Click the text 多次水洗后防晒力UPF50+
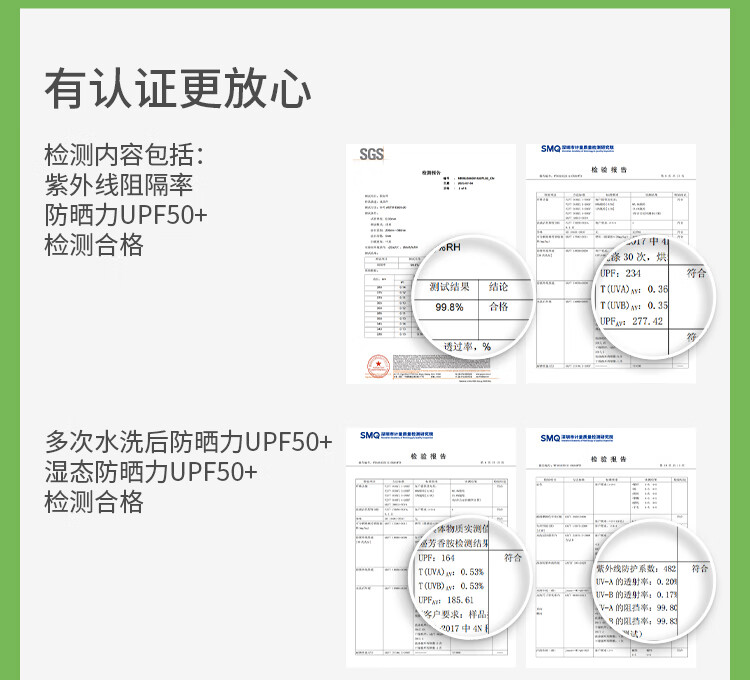This screenshot has width=750, height=680. pyautogui.click(x=188, y=442)
